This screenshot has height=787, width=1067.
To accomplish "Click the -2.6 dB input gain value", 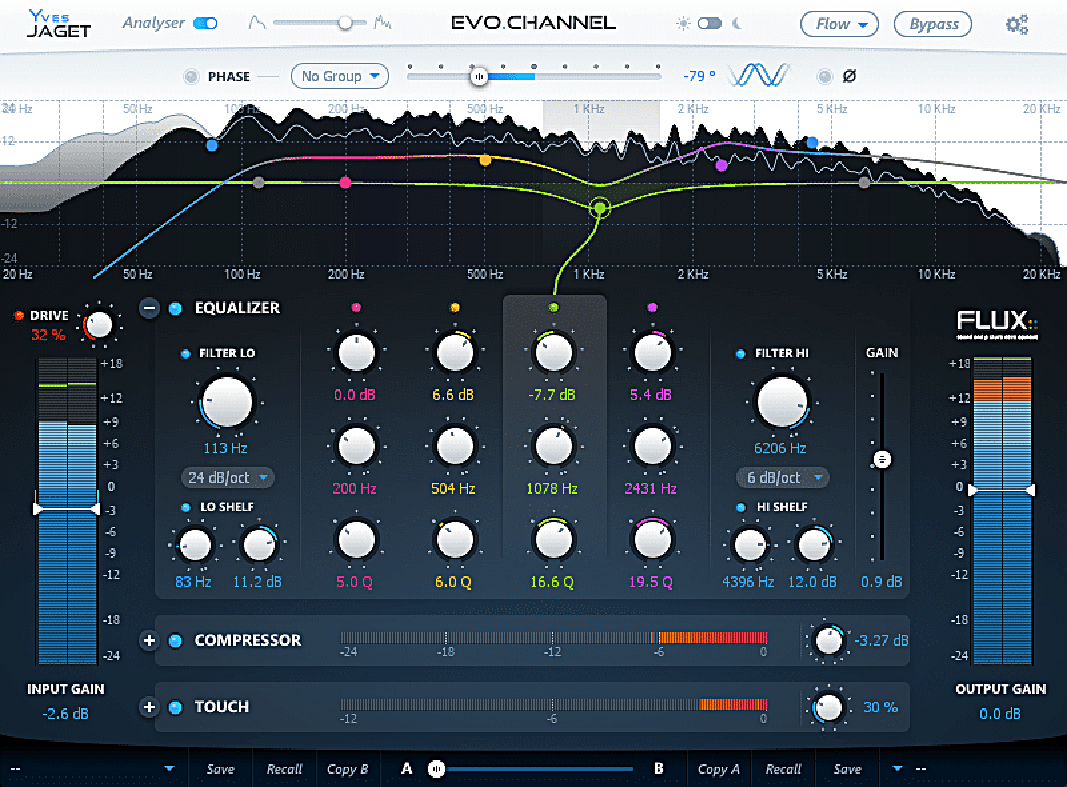I will point(65,714).
